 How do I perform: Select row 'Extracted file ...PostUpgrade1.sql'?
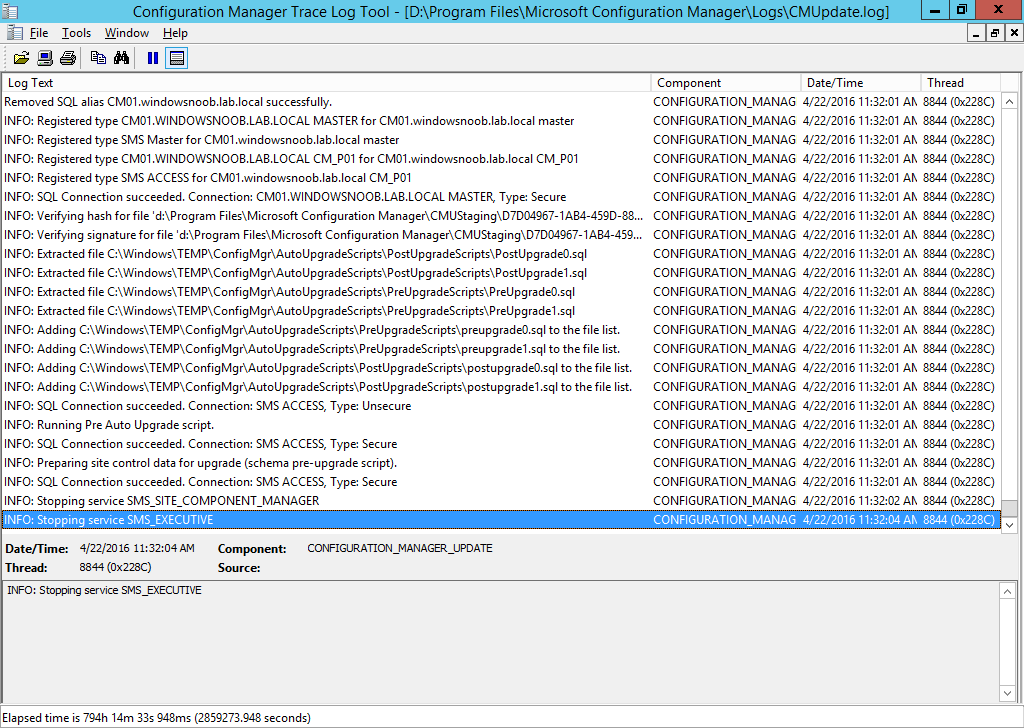502,272
